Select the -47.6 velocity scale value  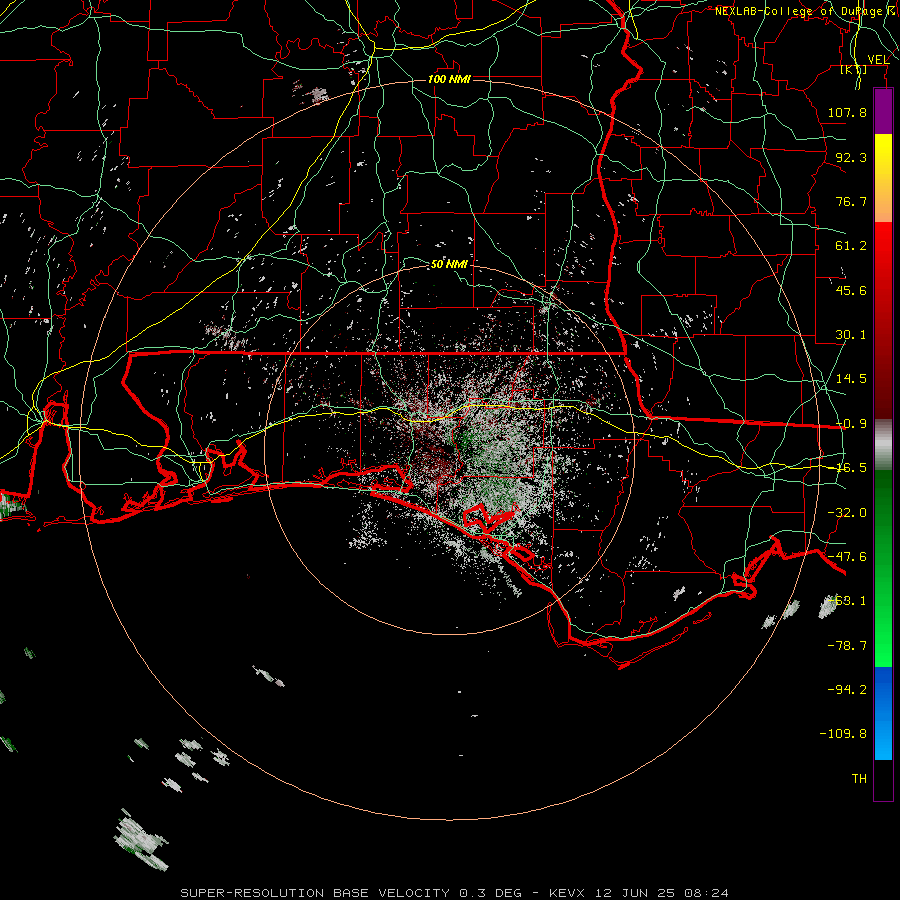(847, 557)
